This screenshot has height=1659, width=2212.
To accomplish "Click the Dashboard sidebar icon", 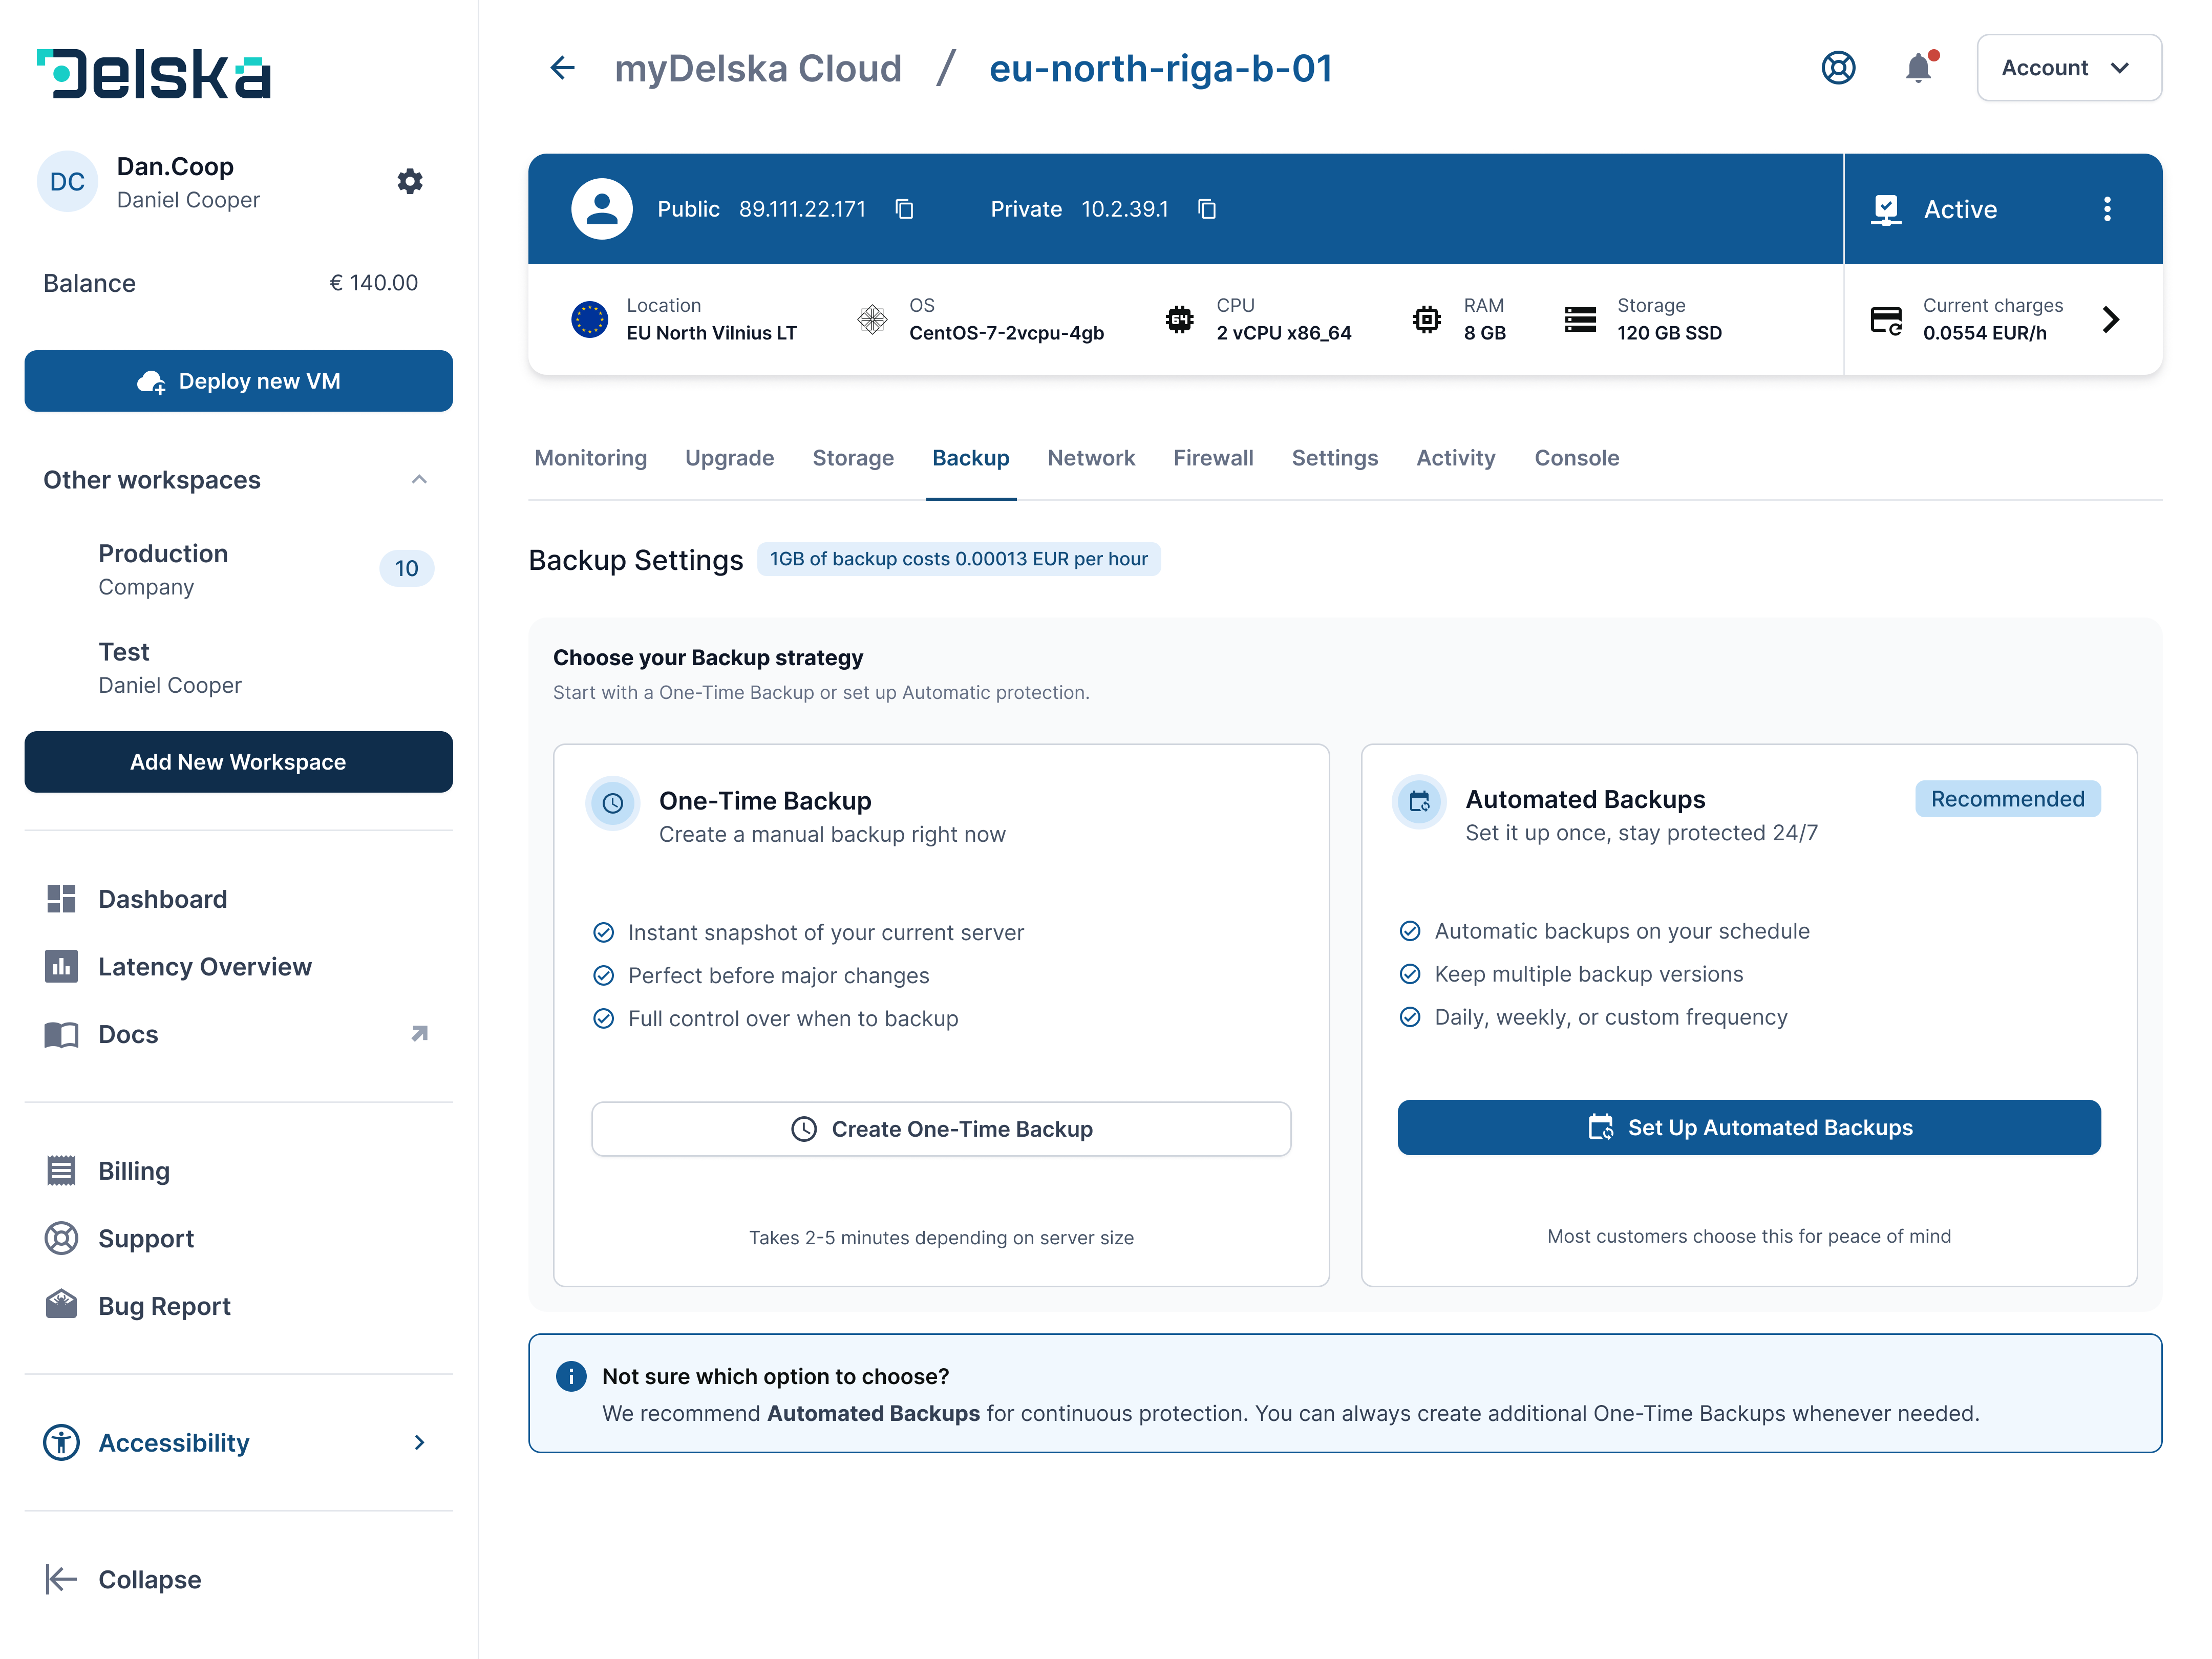I will pyautogui.click(x=61, y=898).
